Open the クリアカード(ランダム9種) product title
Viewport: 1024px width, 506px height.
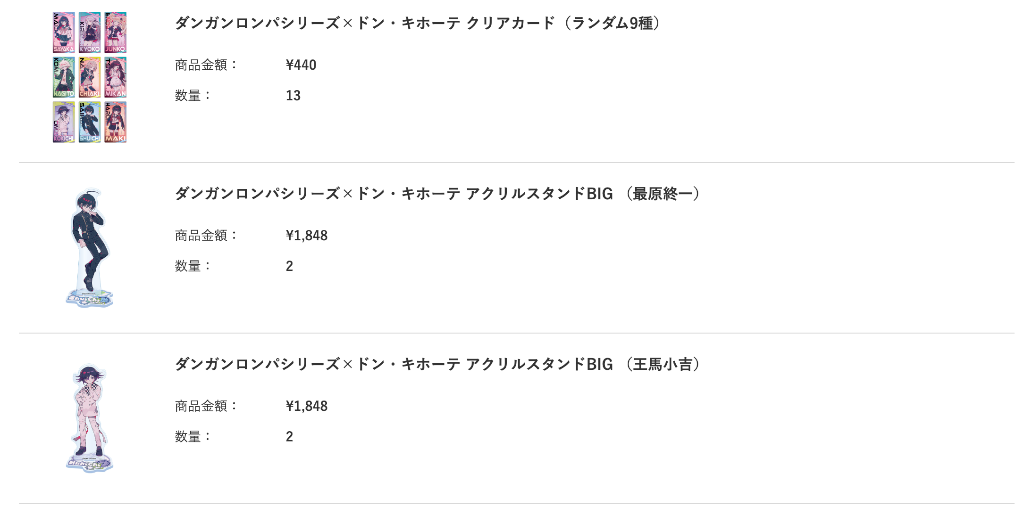(x=419, y=24)
